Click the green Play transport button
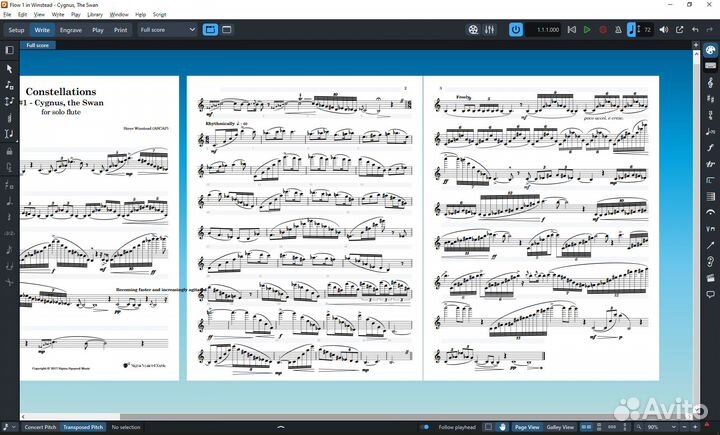The image size is (720, 435). click(x=586, y=30)
